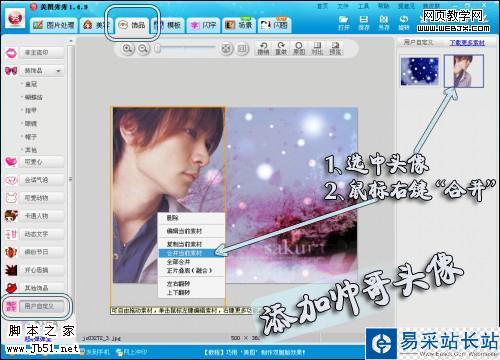Screen dimensions: 500x360
Task: Click the actual-size round icon
Action: tap(243, 49)
